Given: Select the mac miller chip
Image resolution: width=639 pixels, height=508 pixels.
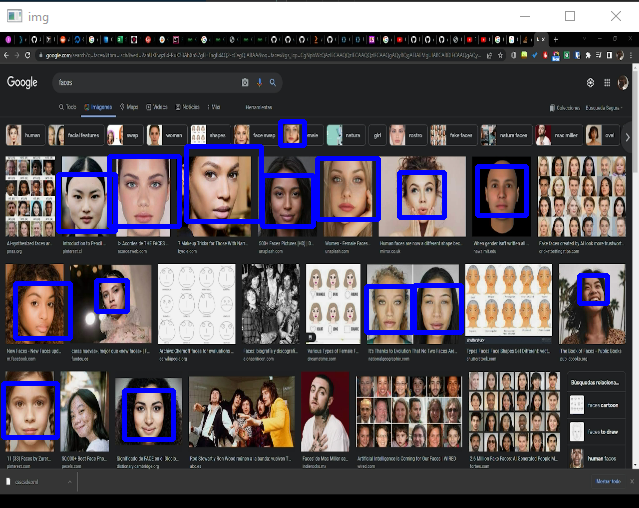Looking at the screenshot, I should click(x=559, y=135).
